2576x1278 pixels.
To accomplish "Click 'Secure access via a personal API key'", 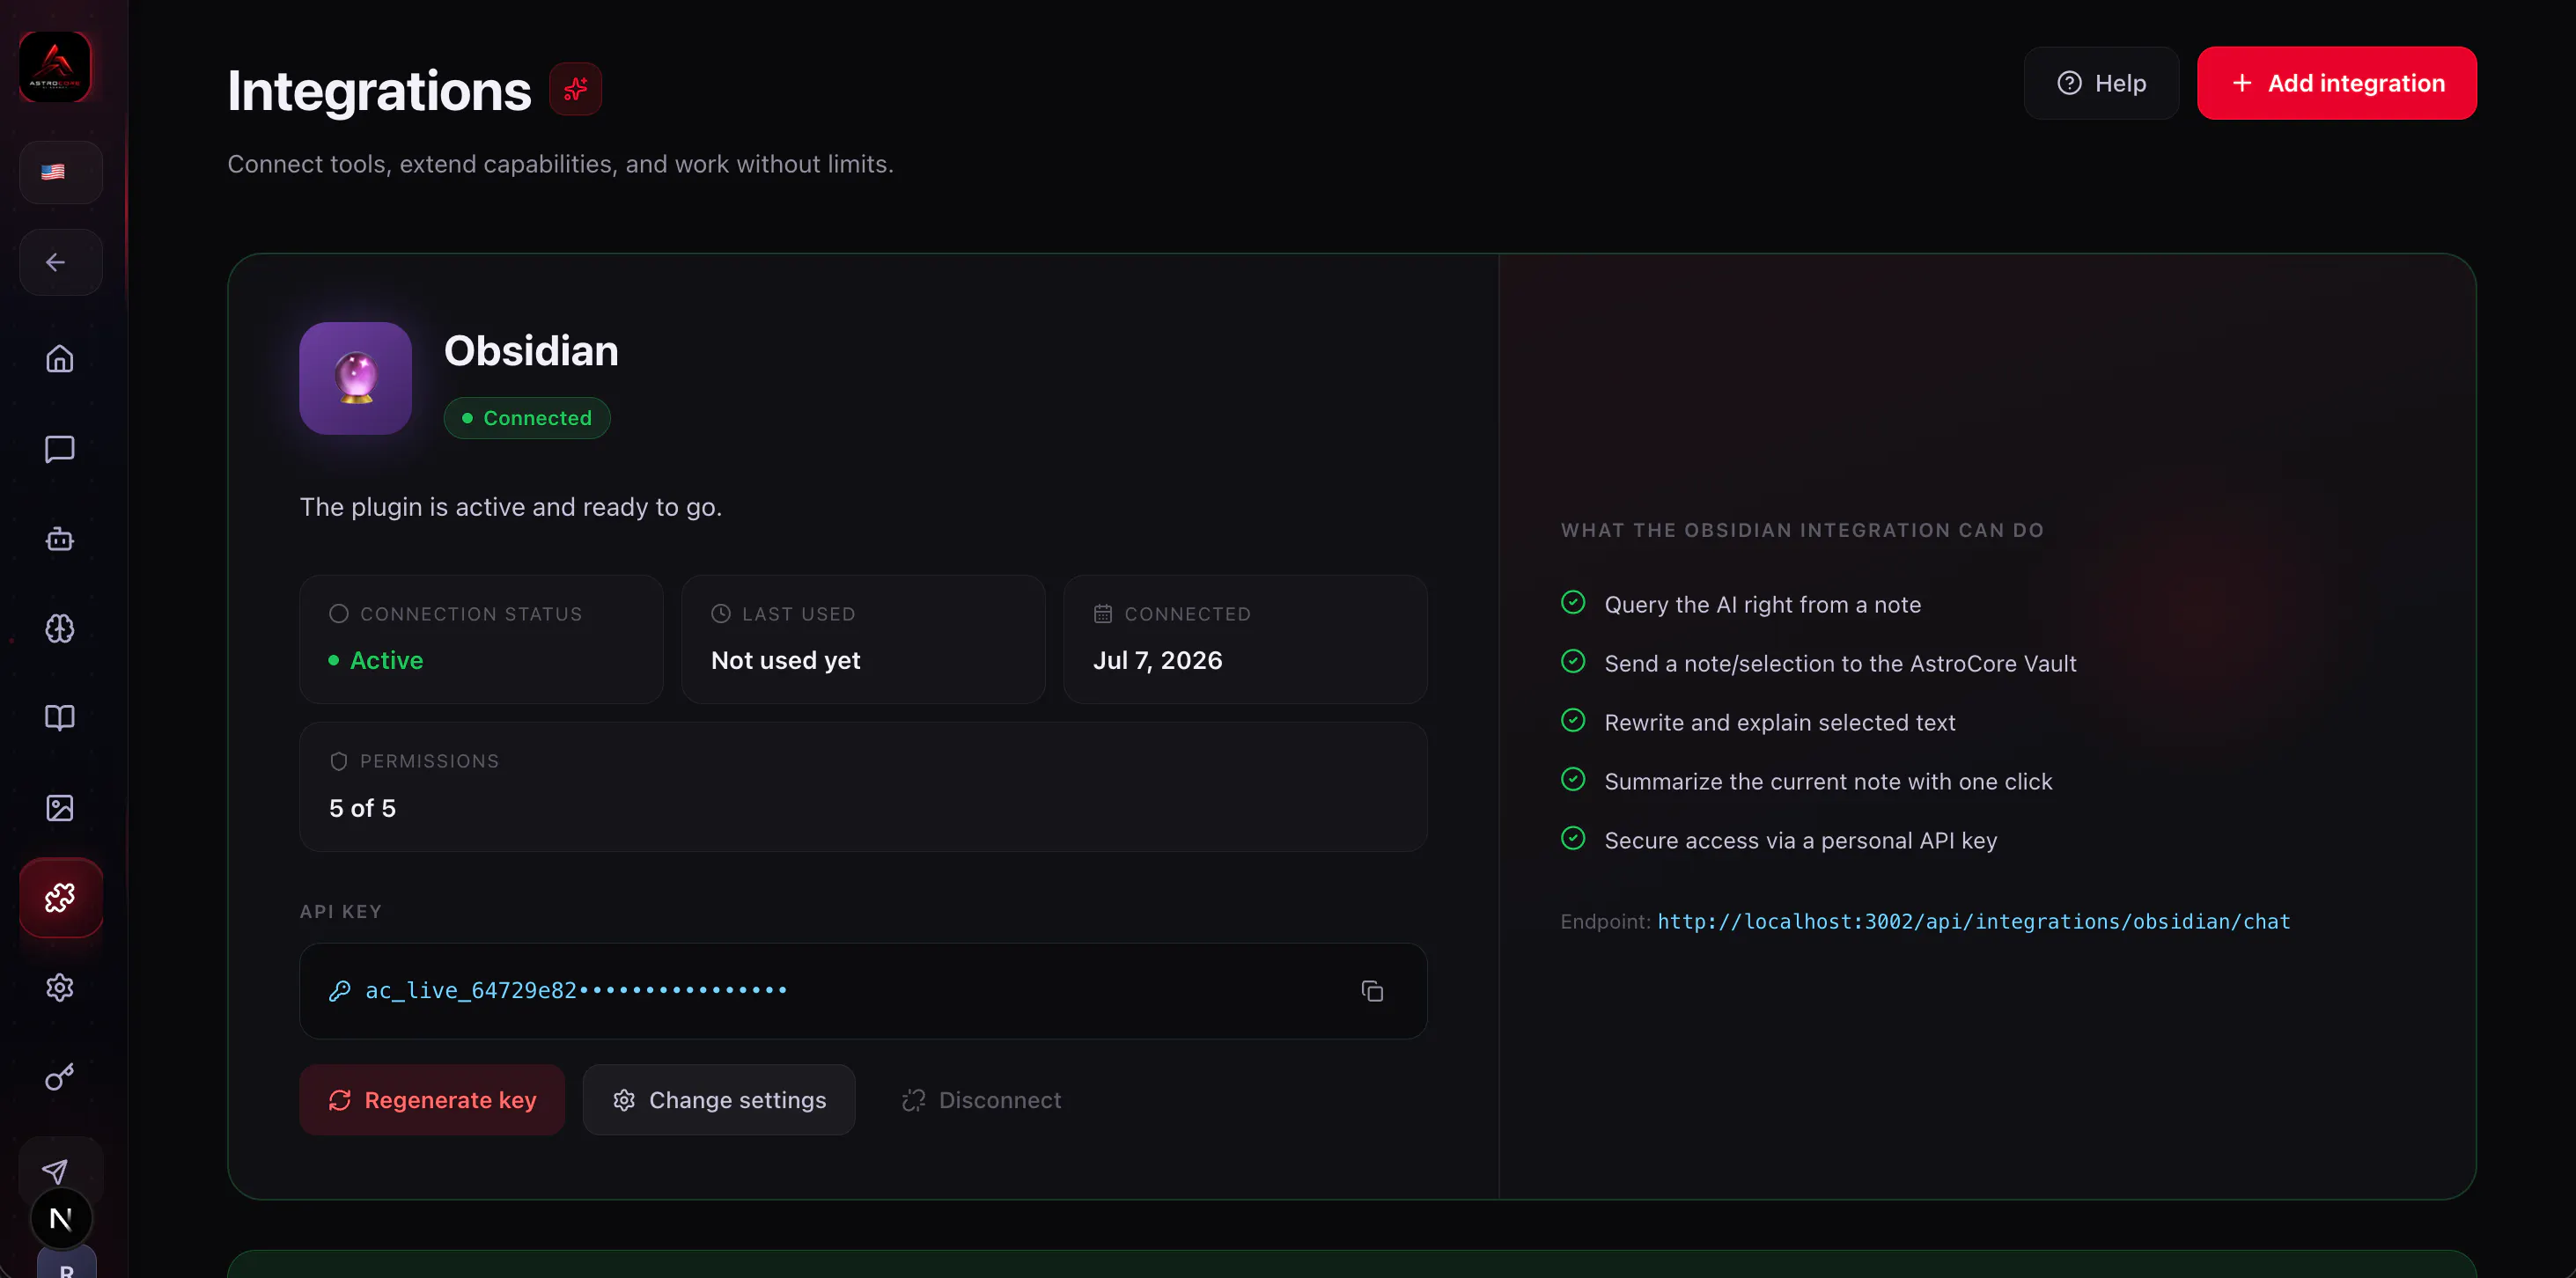I will point(1800,841).
